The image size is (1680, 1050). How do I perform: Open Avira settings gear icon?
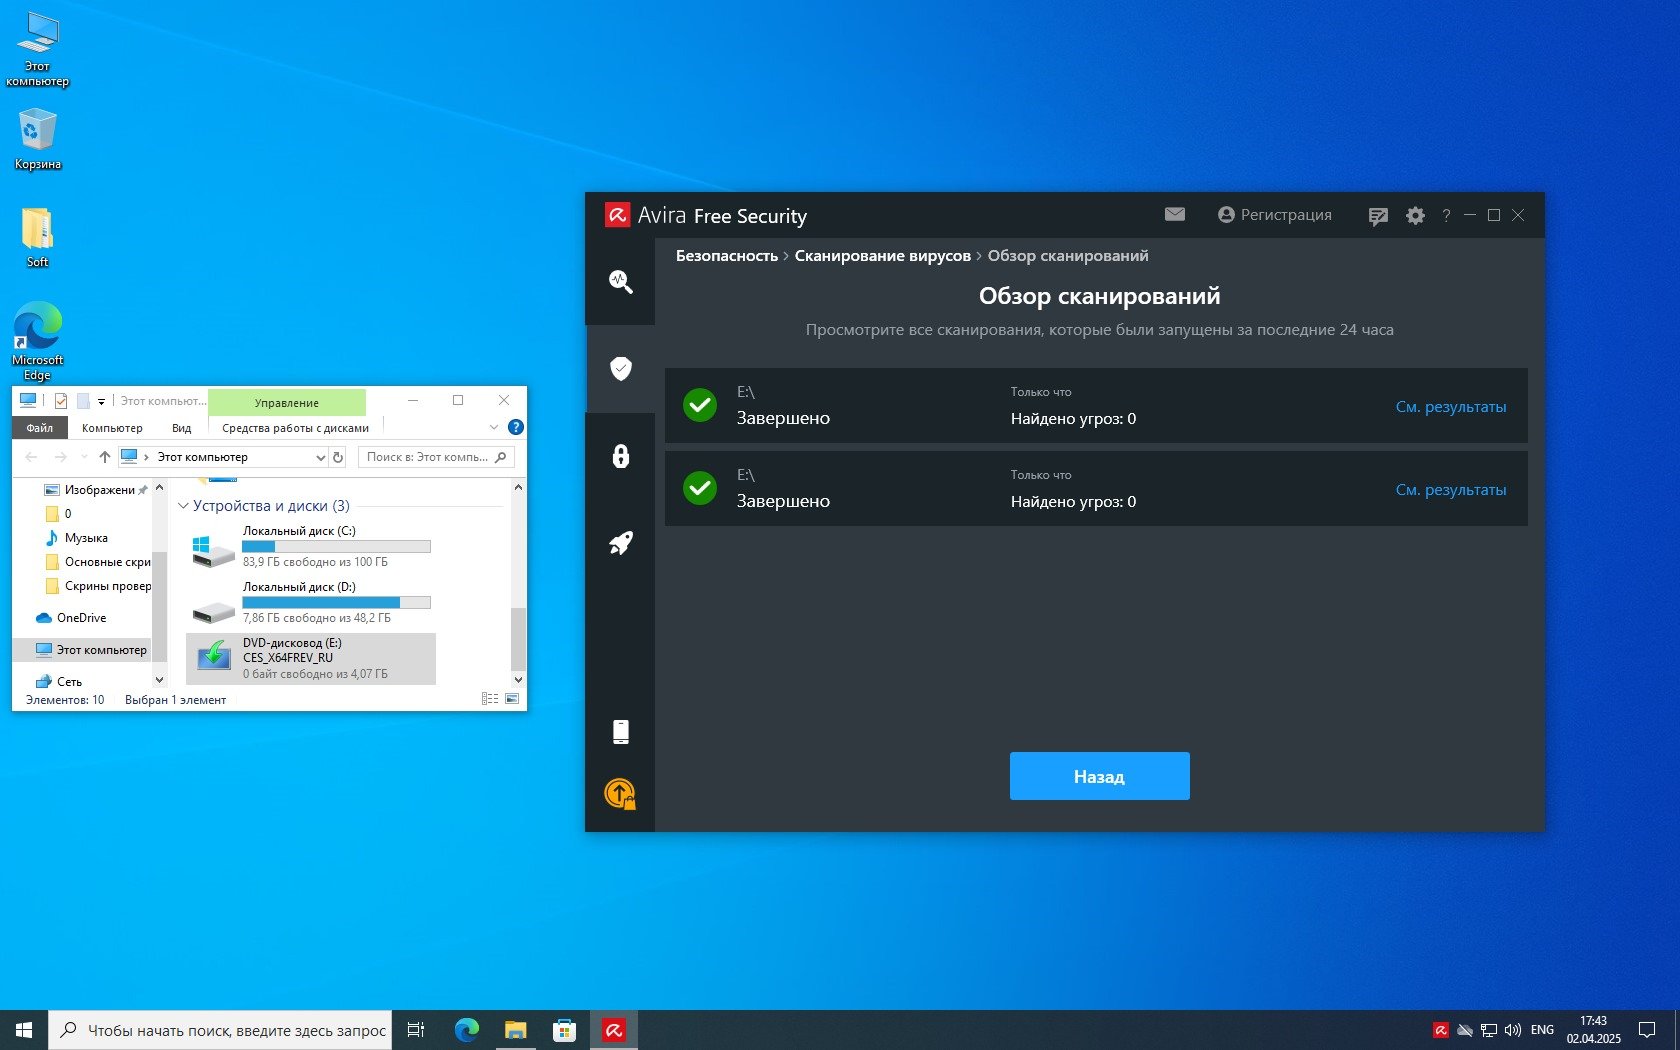1415,216
